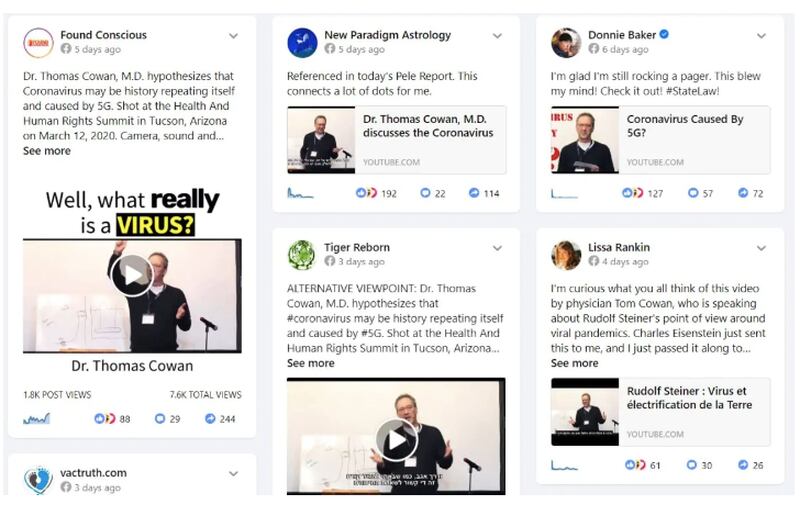Click See more on the Found Conscious post
The height and width of the screenshot is (516, 800).
click(x=47, y=151)
